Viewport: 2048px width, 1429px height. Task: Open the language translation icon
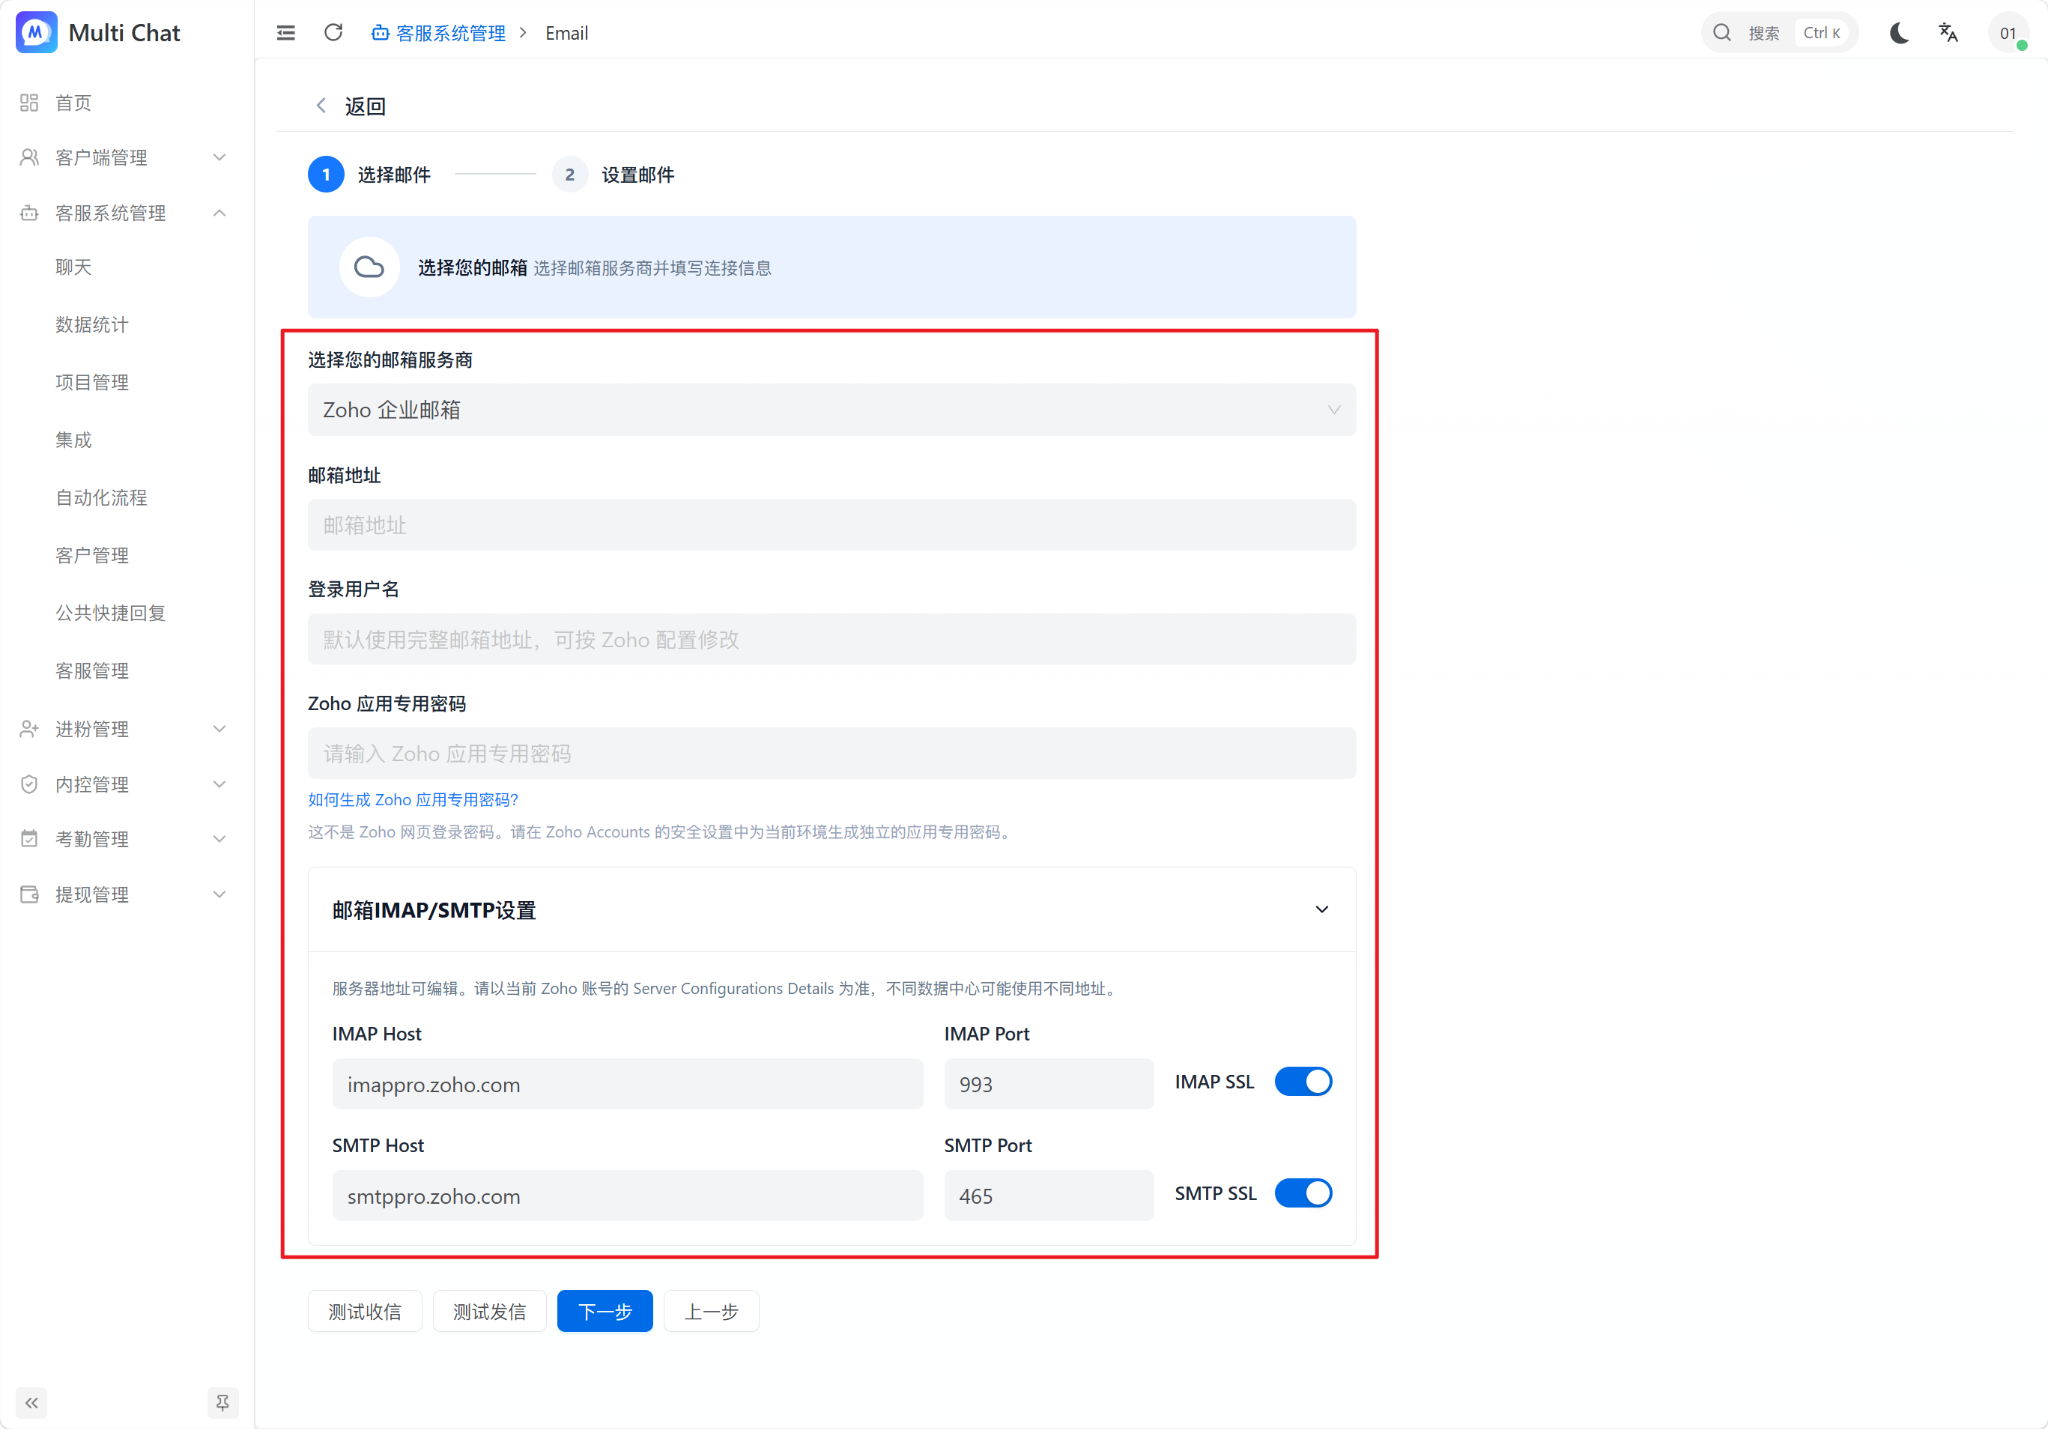pos(1948,33)
